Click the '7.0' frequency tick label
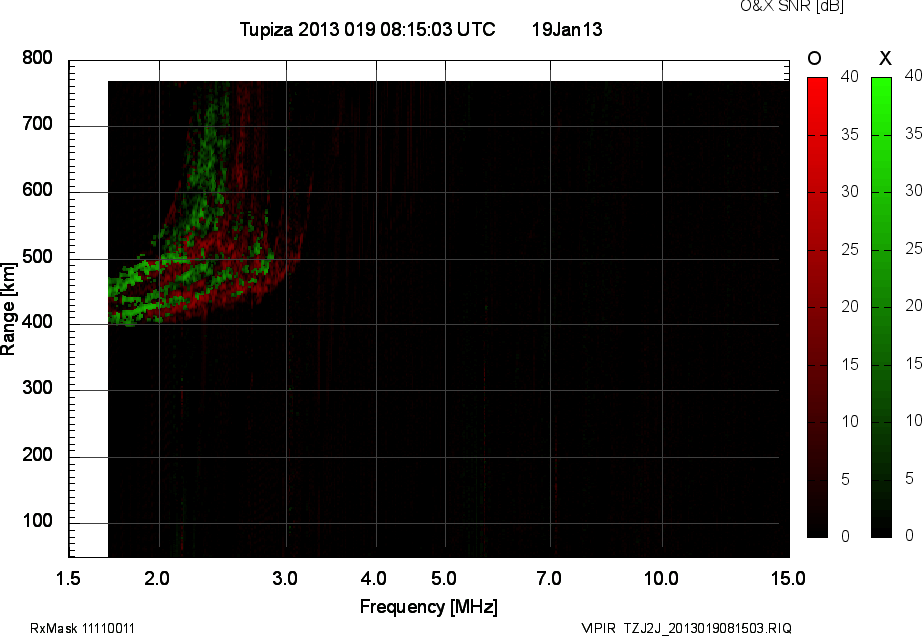The image size is (922, 636). 549,578
